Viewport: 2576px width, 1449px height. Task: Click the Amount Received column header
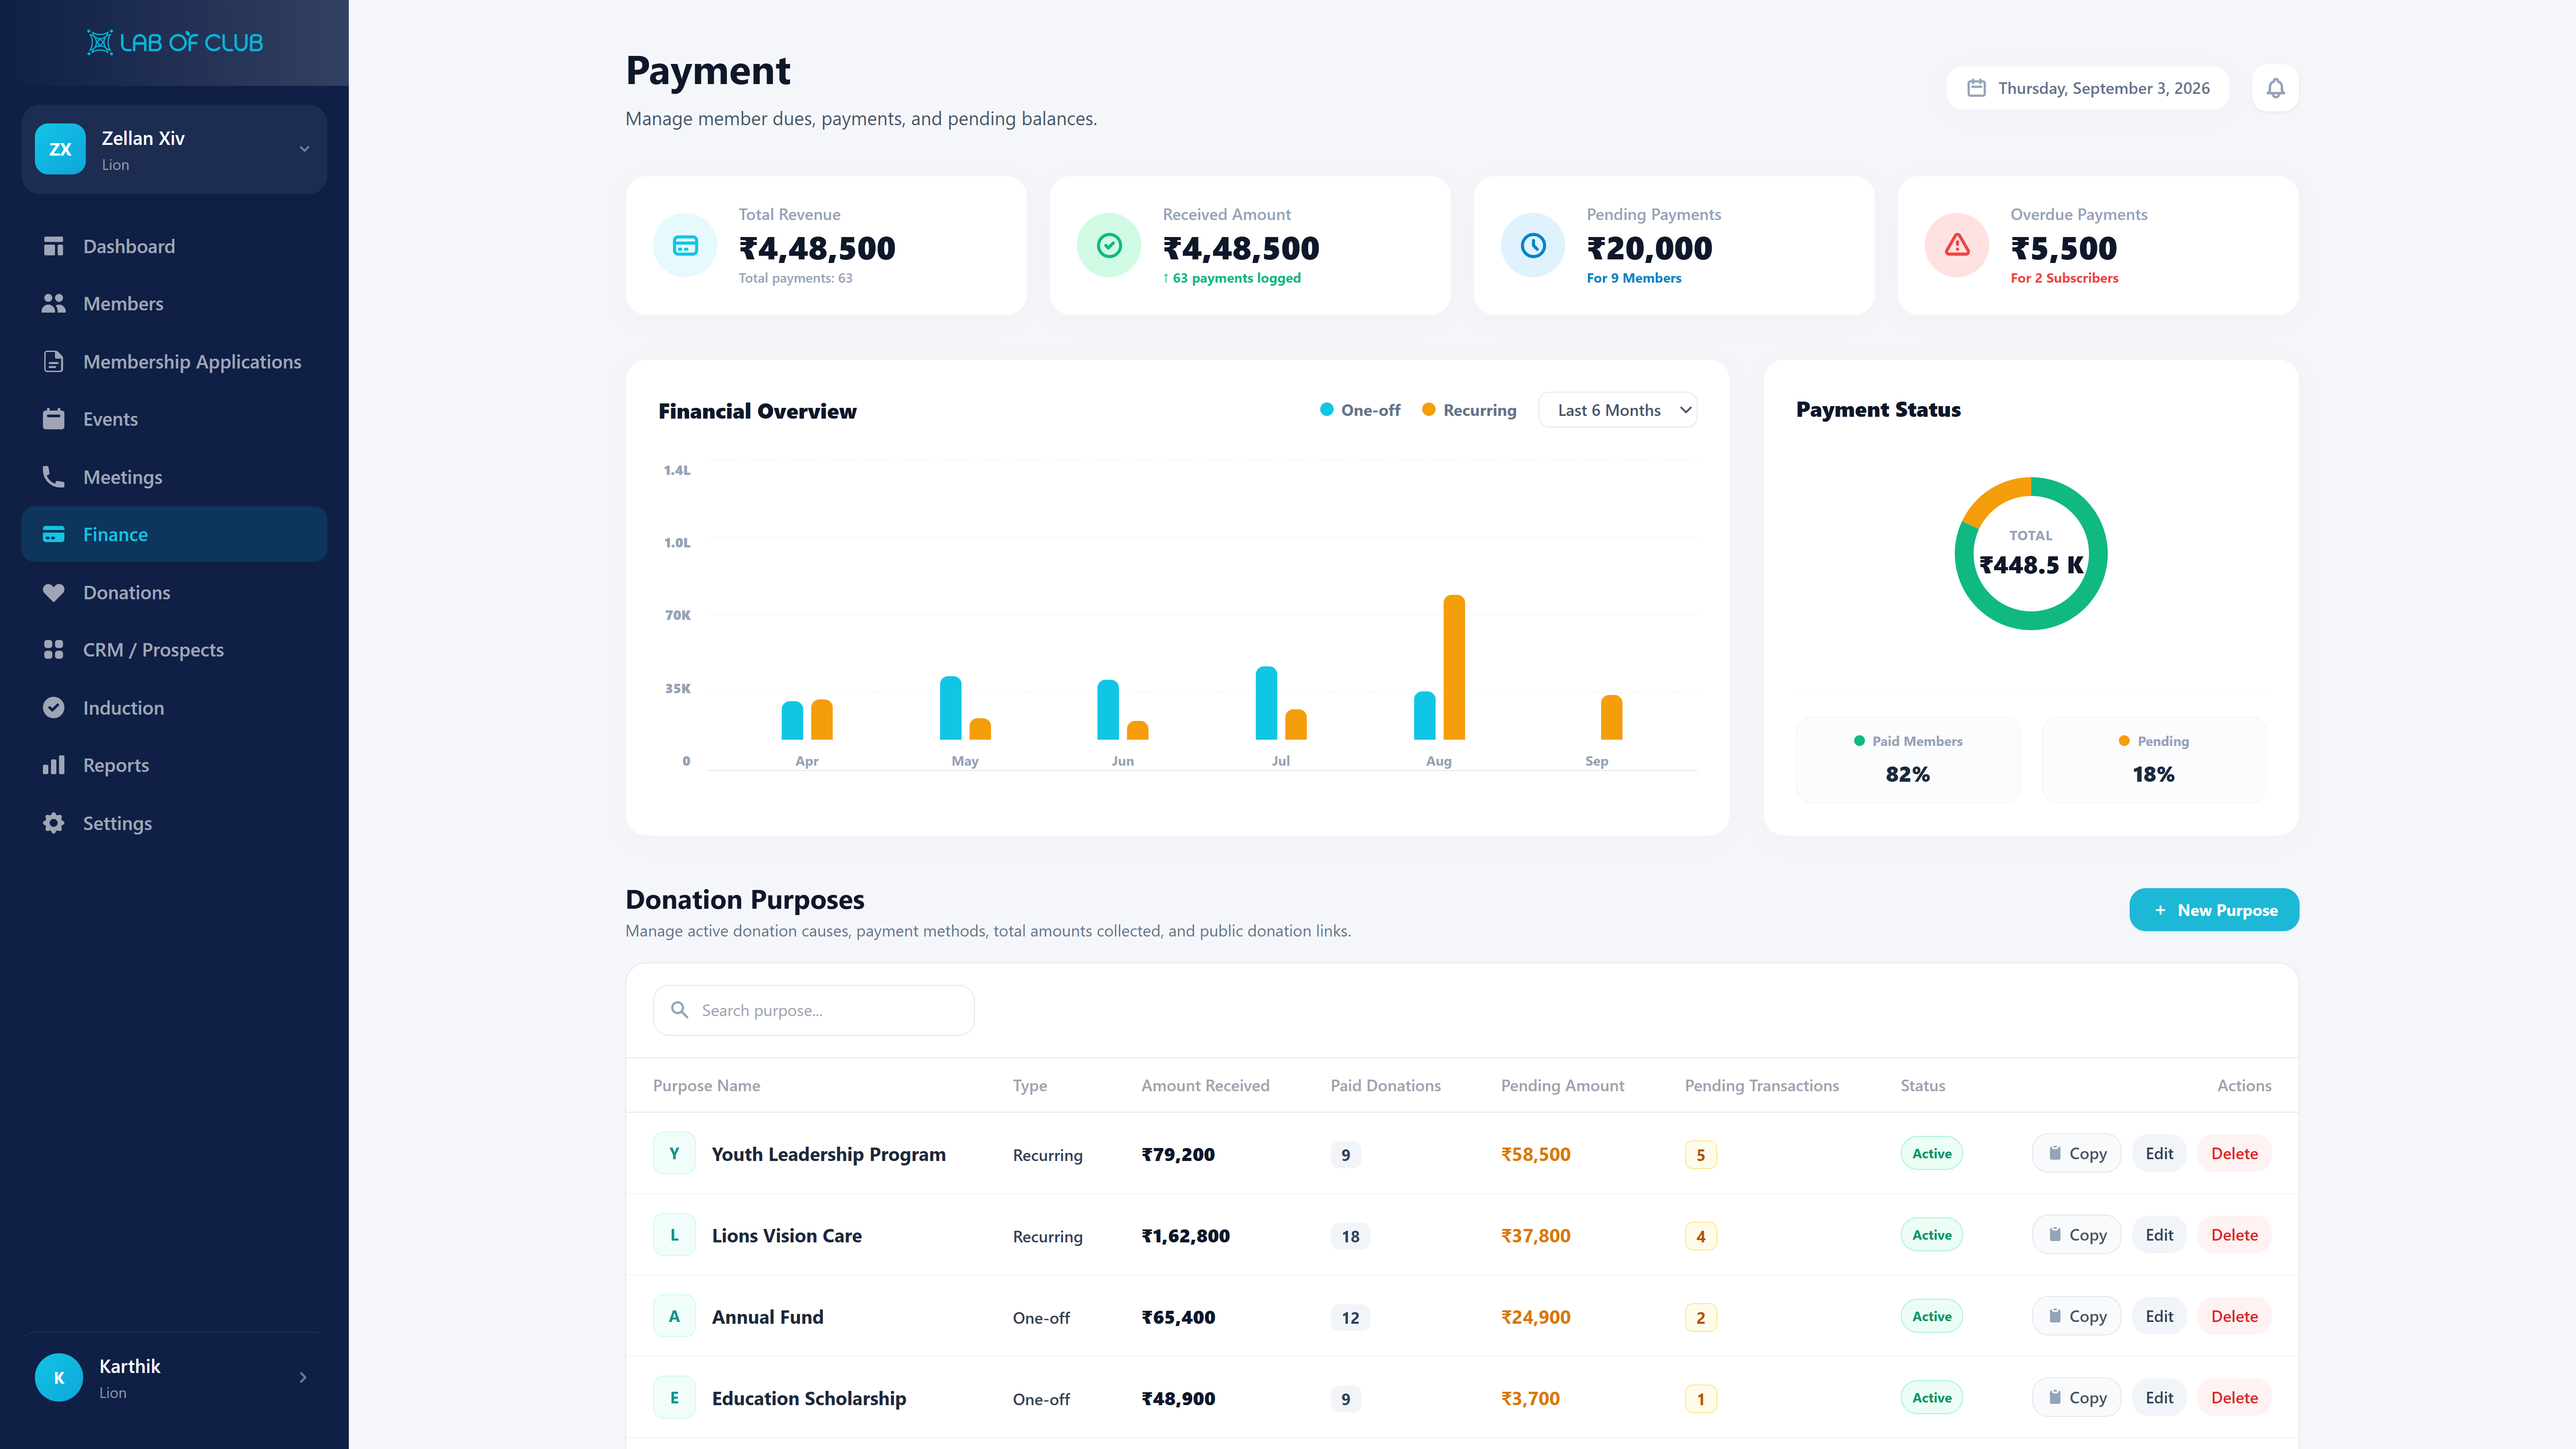pyautogui.click(x=1205, y=1086)
